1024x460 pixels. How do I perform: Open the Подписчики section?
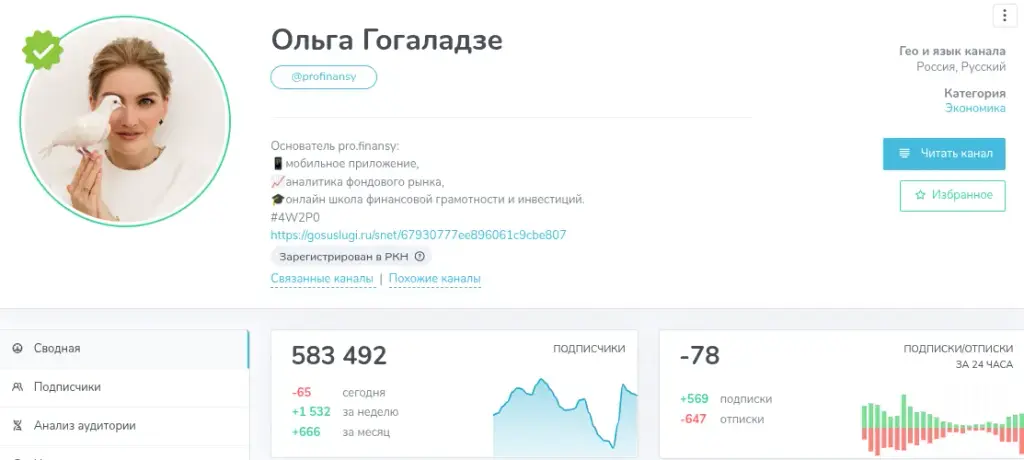[x=124, y=387]
